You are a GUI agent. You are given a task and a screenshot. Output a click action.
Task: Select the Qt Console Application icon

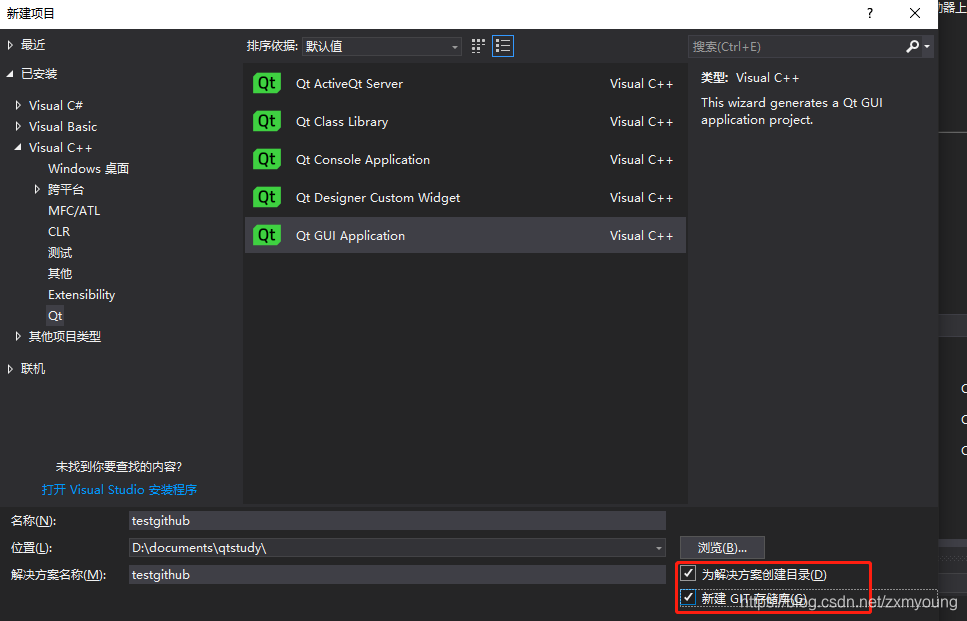[266, 159]
